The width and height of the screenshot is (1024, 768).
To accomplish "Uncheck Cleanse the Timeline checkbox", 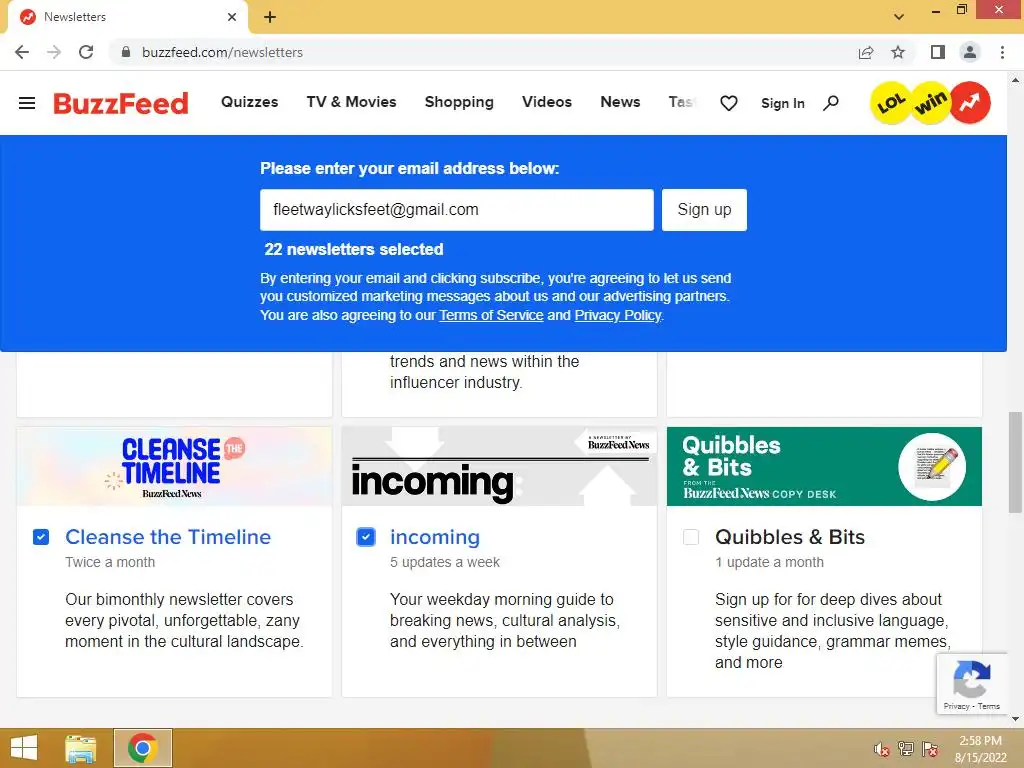I will pos(41,537).
